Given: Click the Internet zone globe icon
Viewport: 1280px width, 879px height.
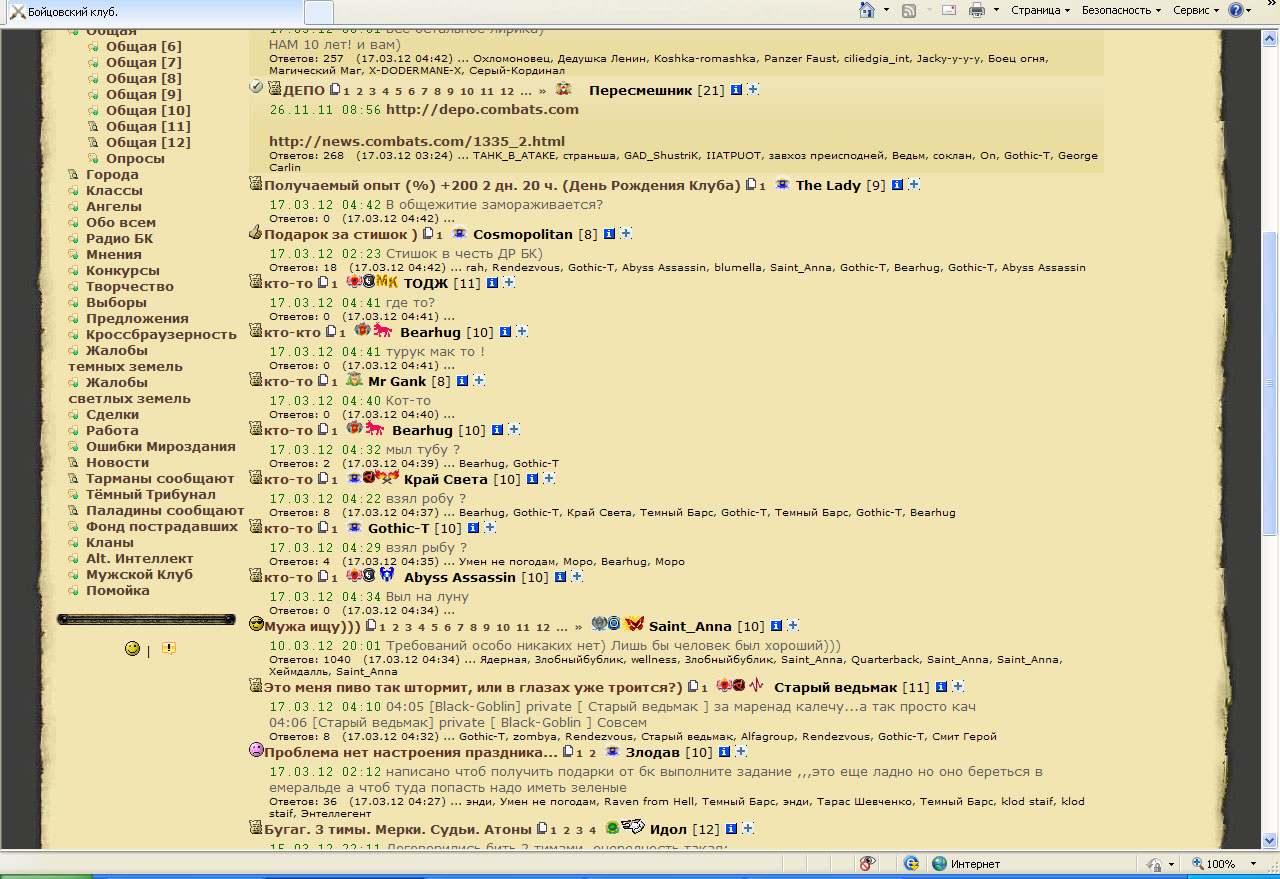Looking at the screenshot, I should (939, 864).
